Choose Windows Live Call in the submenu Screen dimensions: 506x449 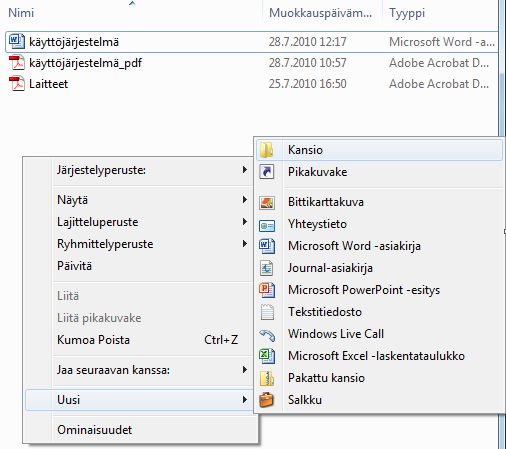point(379,334)
